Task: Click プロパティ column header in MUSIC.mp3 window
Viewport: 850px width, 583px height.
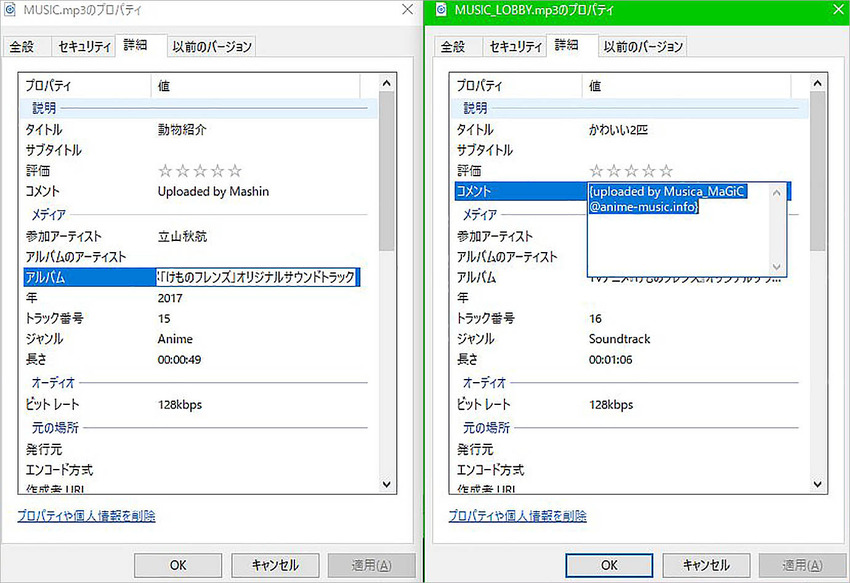Action: pos(85,86)
